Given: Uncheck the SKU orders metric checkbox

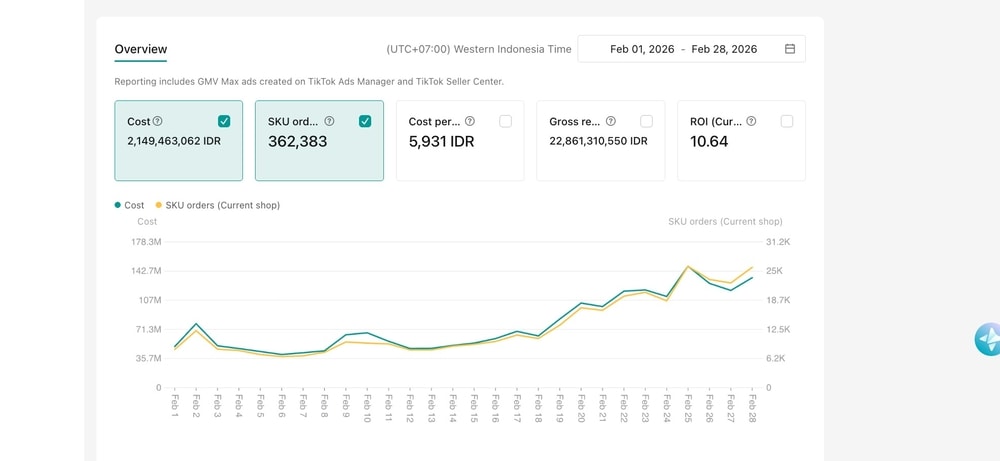Looking at the screenshot, I should point(365,121).
